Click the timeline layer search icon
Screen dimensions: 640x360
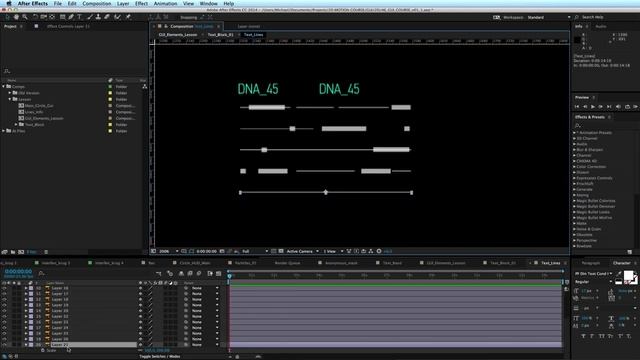click(x=41, y=273)
